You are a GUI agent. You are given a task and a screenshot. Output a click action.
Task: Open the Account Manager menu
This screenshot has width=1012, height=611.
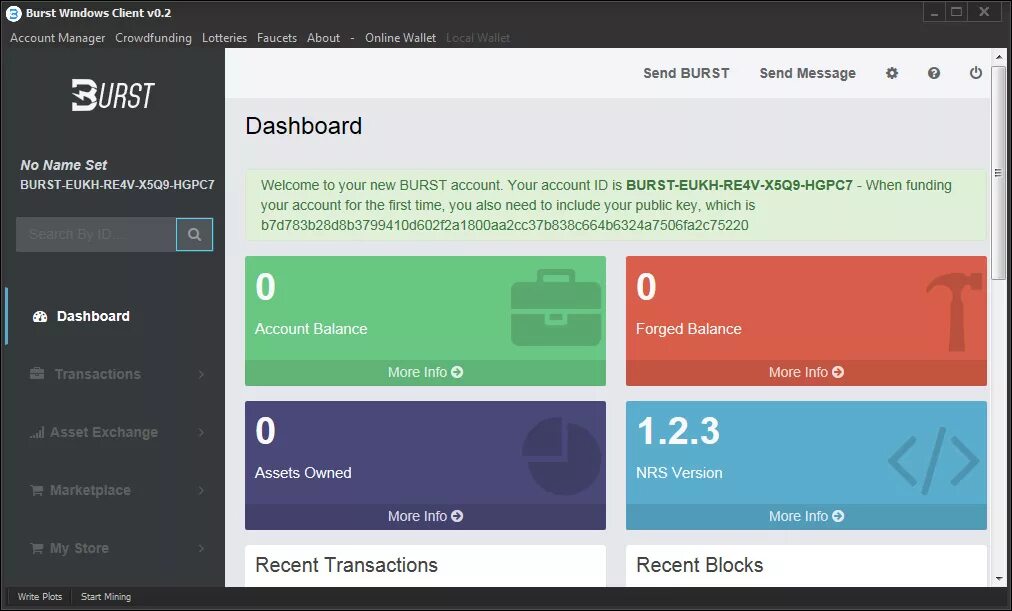click(x=57, y=38)
